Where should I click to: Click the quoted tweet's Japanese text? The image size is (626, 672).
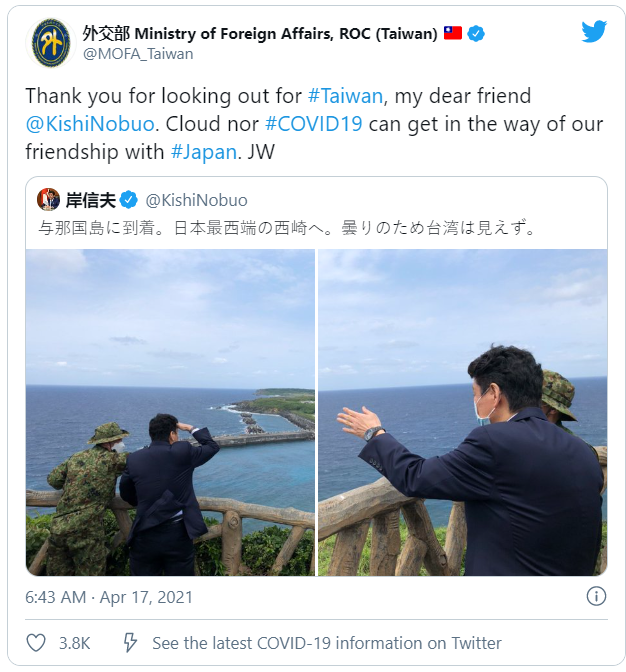[x=287, y=228]
